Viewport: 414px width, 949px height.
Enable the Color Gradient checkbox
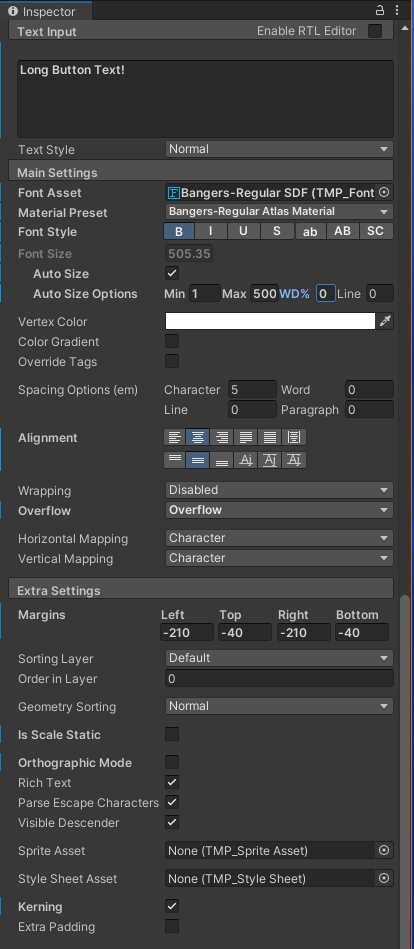click(172, 341)
